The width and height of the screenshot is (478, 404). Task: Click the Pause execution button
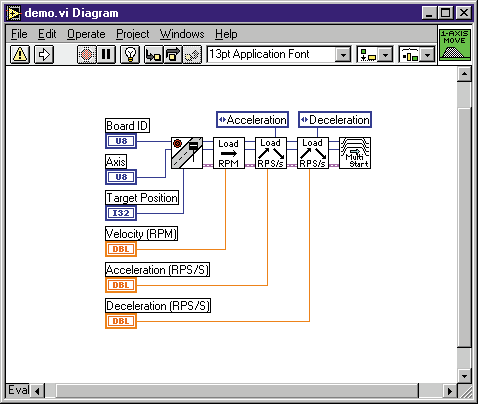pos(106,54)
